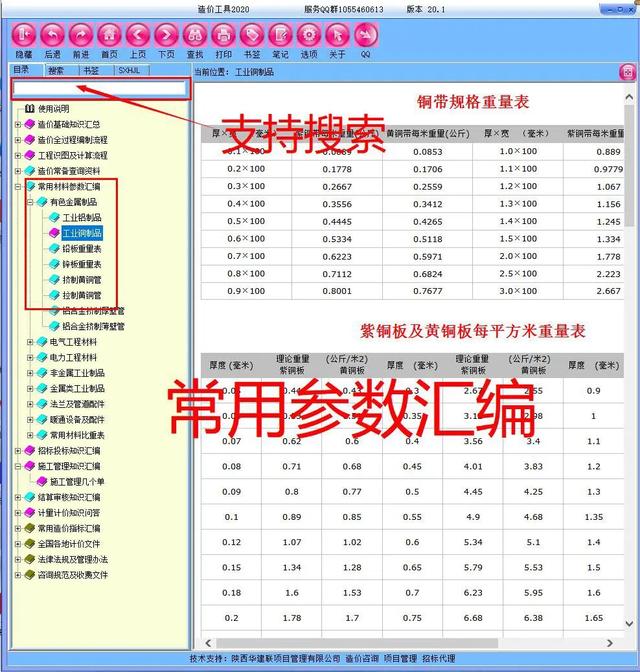Collapse the 常用材料参数汇编 node
The image size is (640, 672).
[18, 186]
